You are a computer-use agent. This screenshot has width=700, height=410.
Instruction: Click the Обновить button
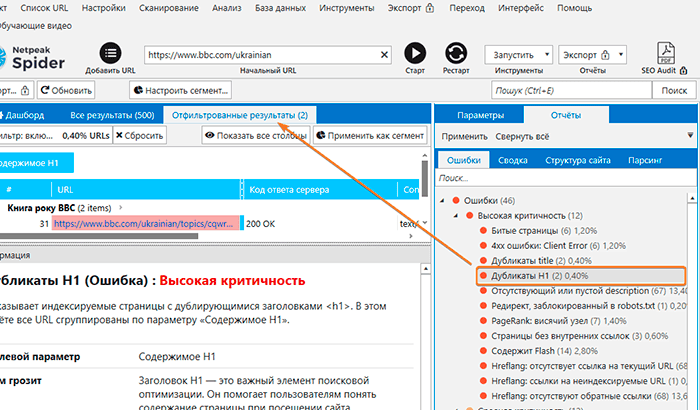pyautogui.click(x=66, y=90)
